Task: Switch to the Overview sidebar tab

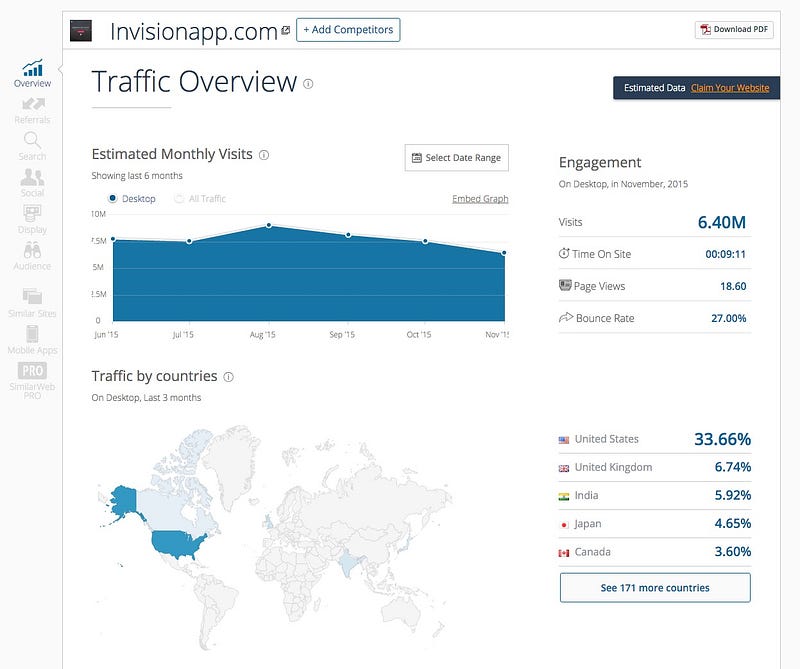Action: point(32,74)
